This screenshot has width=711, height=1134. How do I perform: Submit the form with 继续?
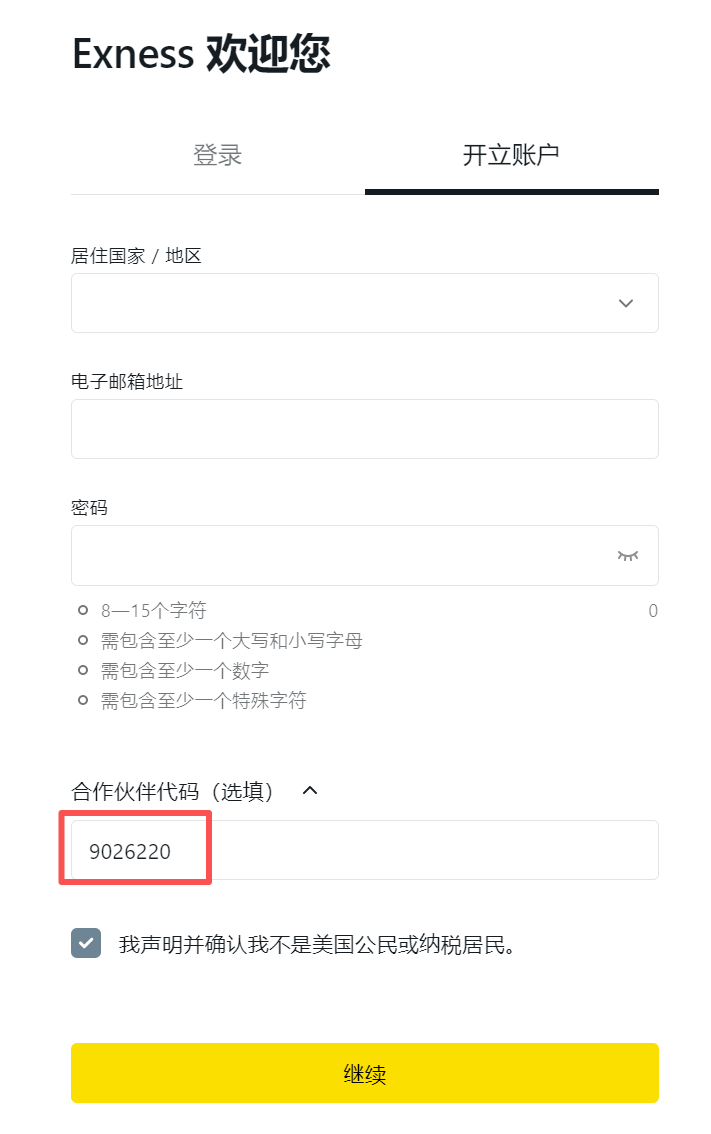364,1072
